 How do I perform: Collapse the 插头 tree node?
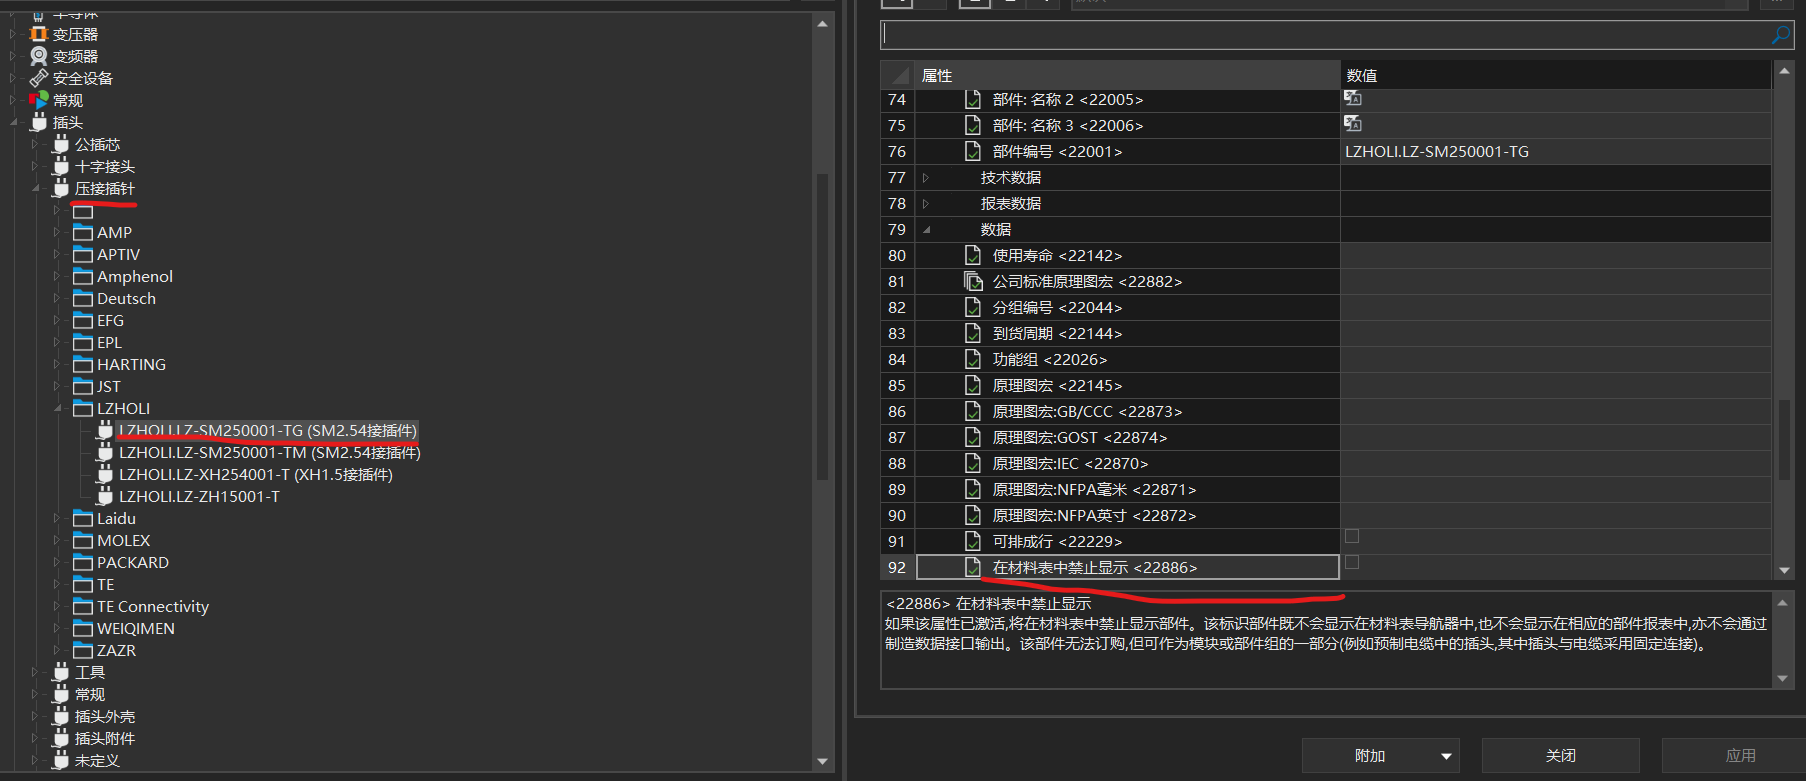(x=14, y=122)
